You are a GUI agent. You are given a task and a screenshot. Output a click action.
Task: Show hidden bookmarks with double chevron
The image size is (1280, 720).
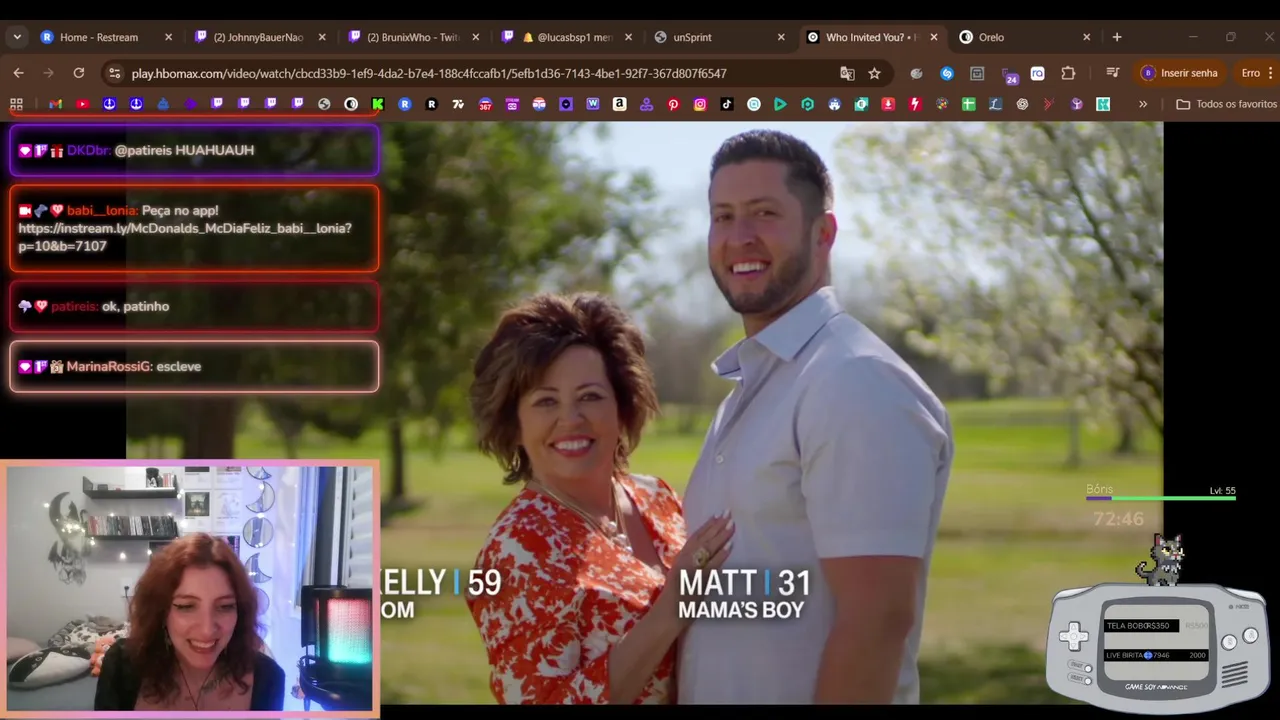click(x=1143, y=104)
